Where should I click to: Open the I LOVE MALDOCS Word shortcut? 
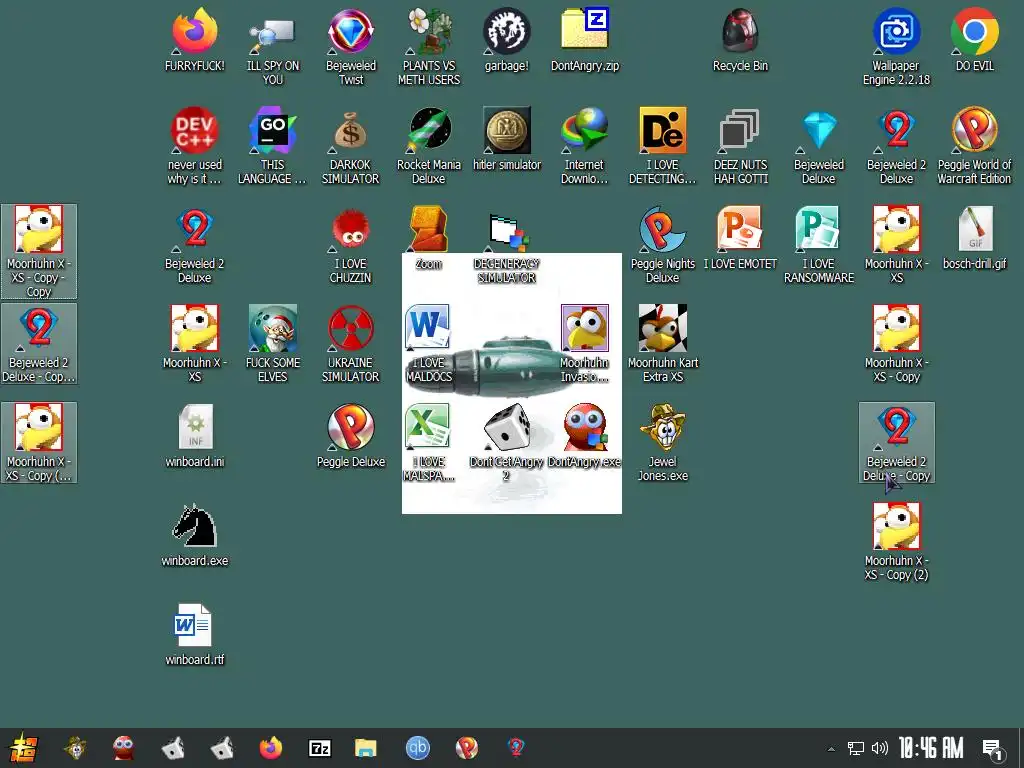(x=429, y=344)
